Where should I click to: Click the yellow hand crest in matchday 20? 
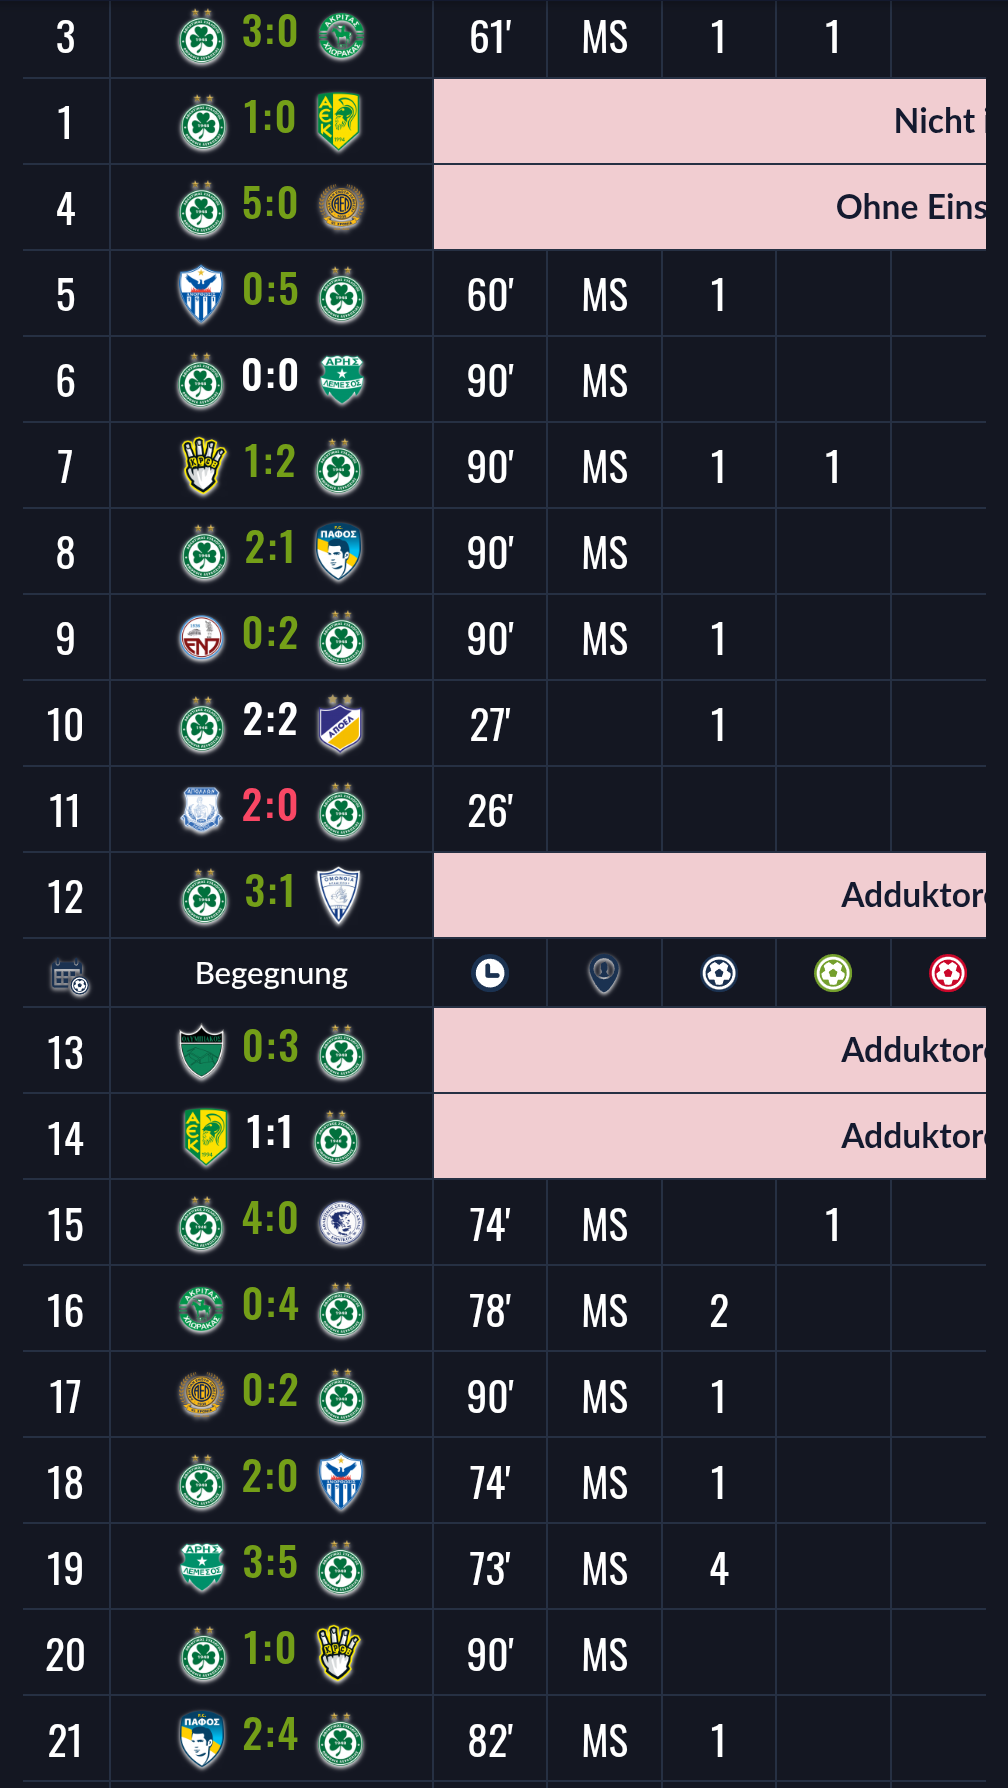click(x=338, y=1654)
